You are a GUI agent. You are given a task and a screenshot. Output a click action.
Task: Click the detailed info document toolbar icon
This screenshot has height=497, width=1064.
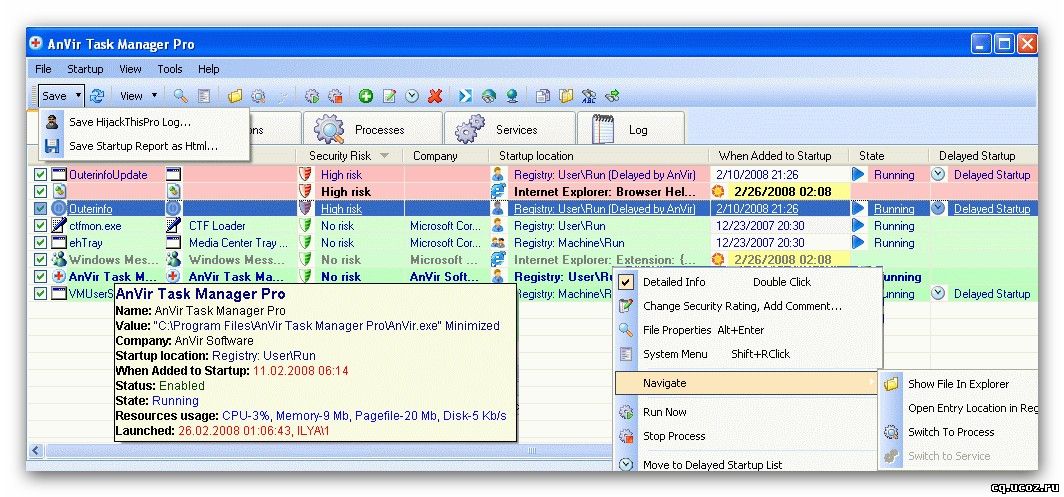pos(204,96)
